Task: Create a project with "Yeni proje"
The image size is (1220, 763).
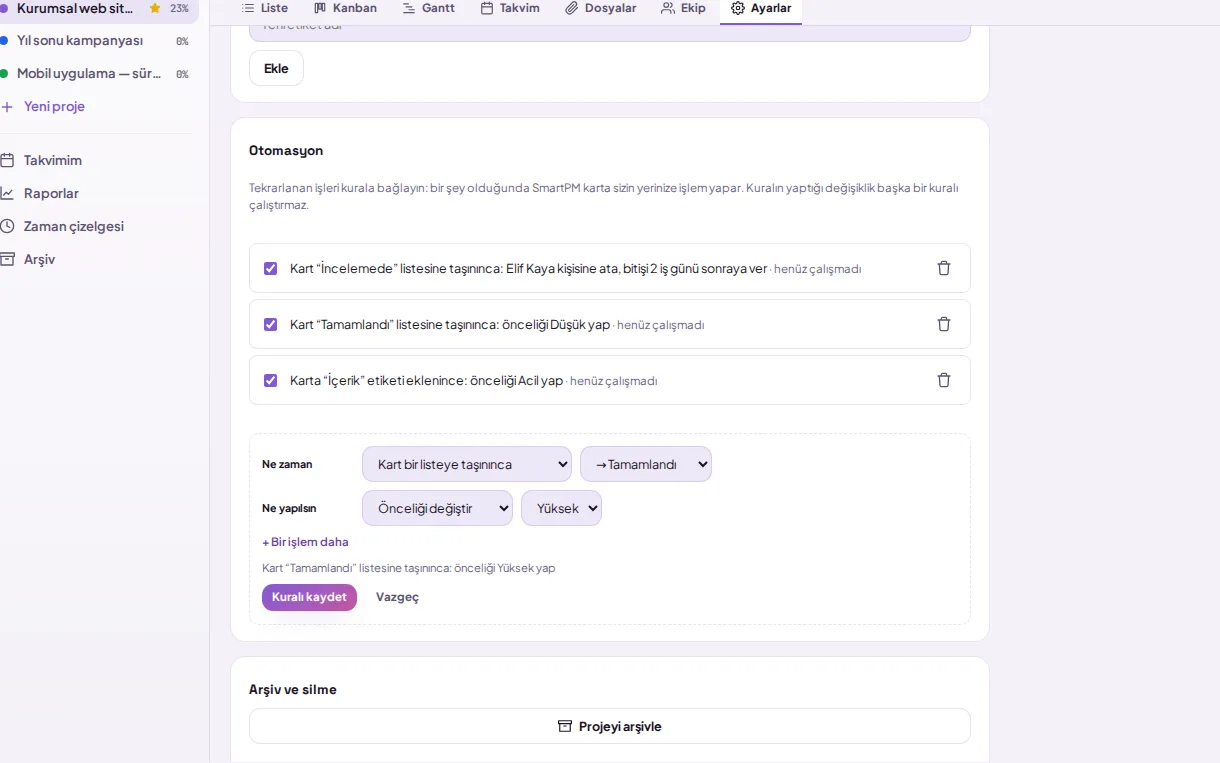Action: point(44,106)
